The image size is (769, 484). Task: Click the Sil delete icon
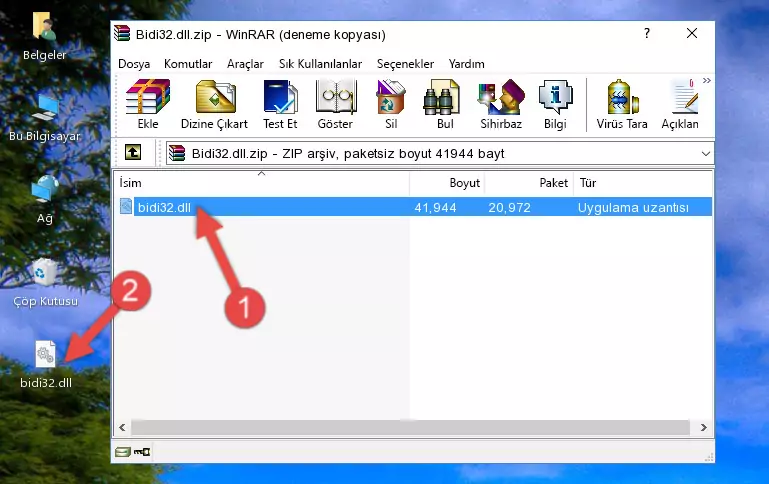coord(391,104)
